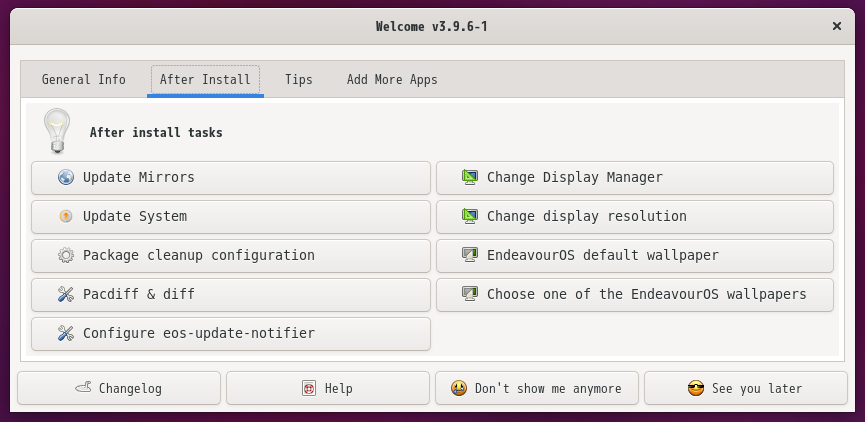Image resolution: width=865 pixels, height=422 pixels.
Task: Click the tools icon beside Pacdiff & diff
Action: (66, 294)
